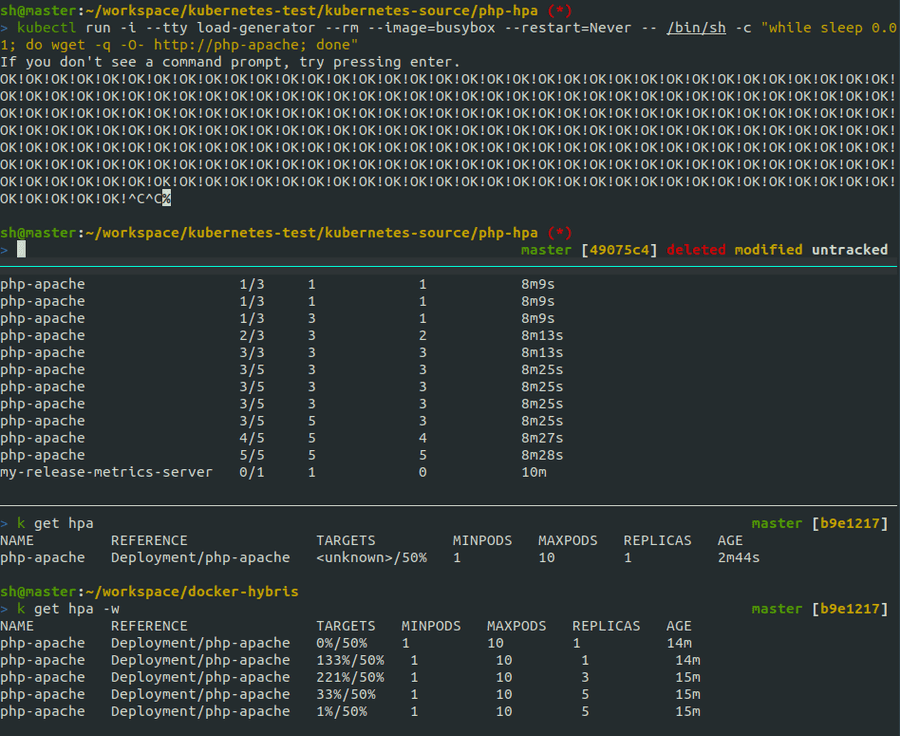The image size is (900, 736).
Task: Click the '0/1' metrics-server ready value
Action: (252, 472)
